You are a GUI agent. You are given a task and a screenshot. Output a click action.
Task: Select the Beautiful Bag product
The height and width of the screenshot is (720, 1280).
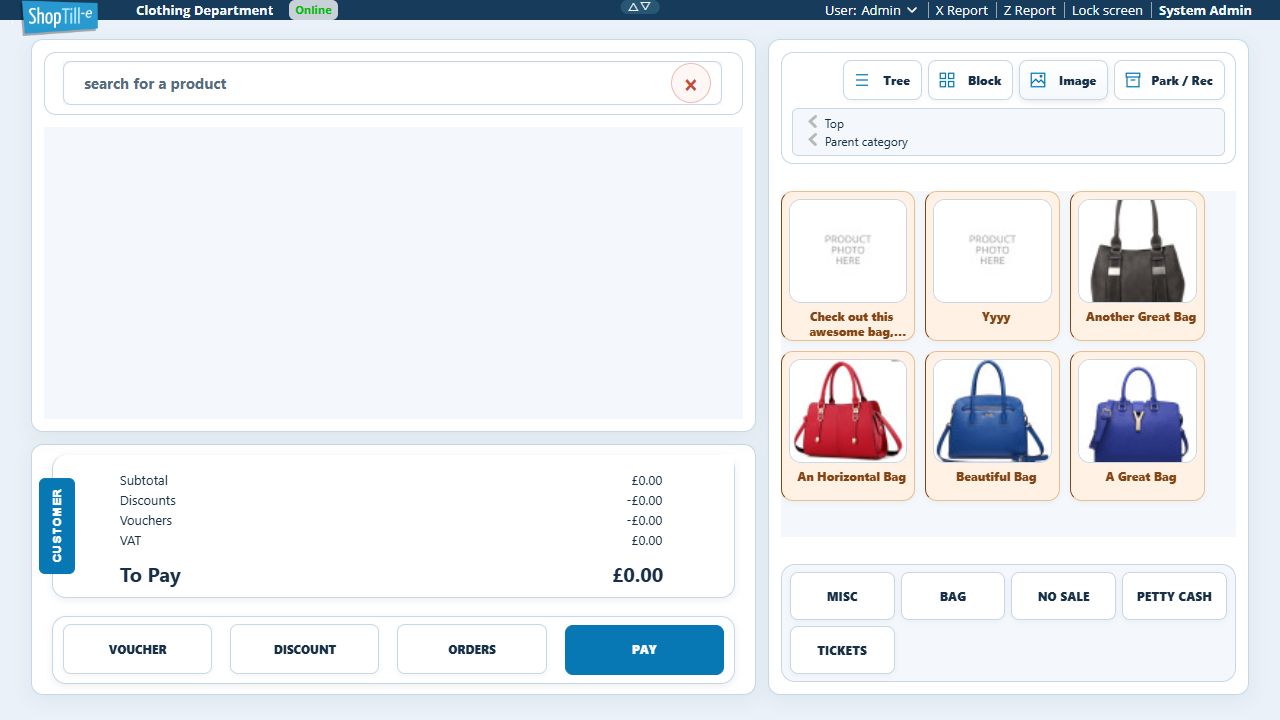click(992, 426)
